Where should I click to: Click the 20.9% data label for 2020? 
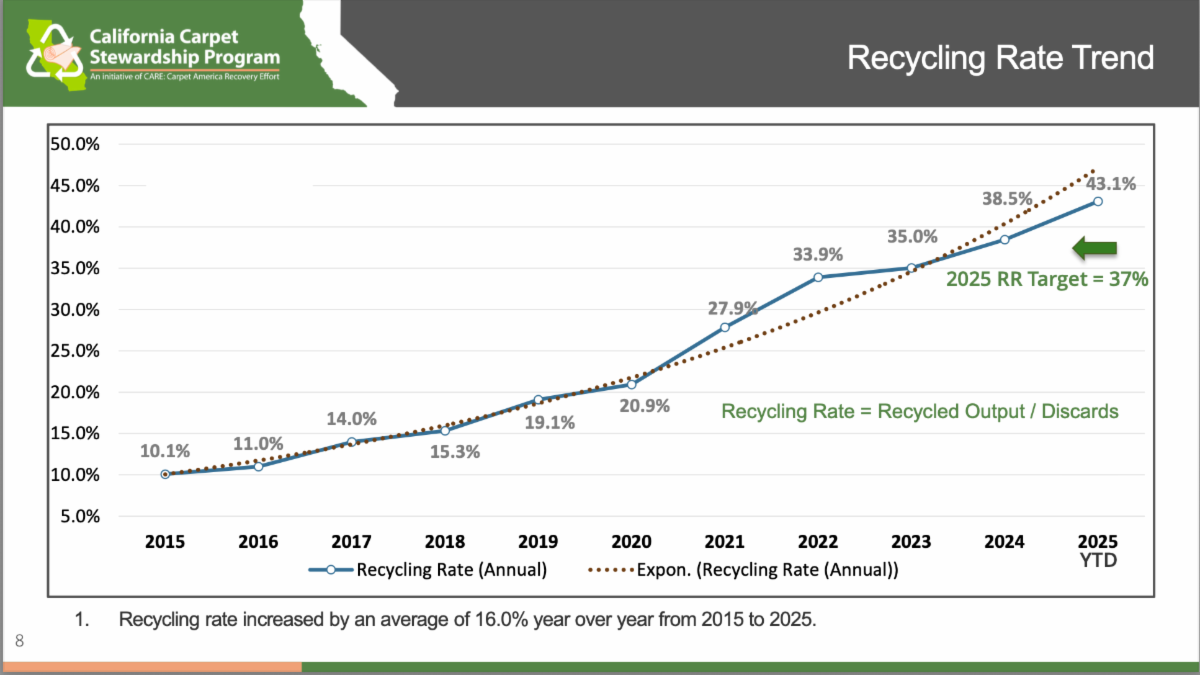[643, 406]
